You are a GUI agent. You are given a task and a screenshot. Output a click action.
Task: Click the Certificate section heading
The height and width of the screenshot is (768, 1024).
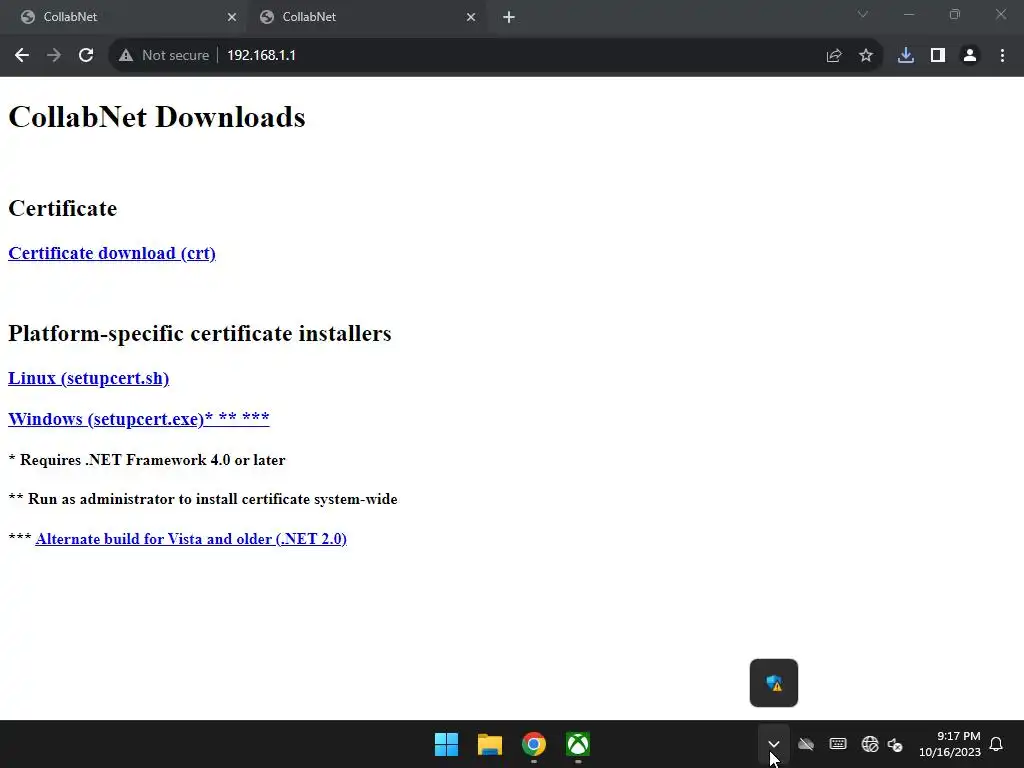tap(63, 208)
